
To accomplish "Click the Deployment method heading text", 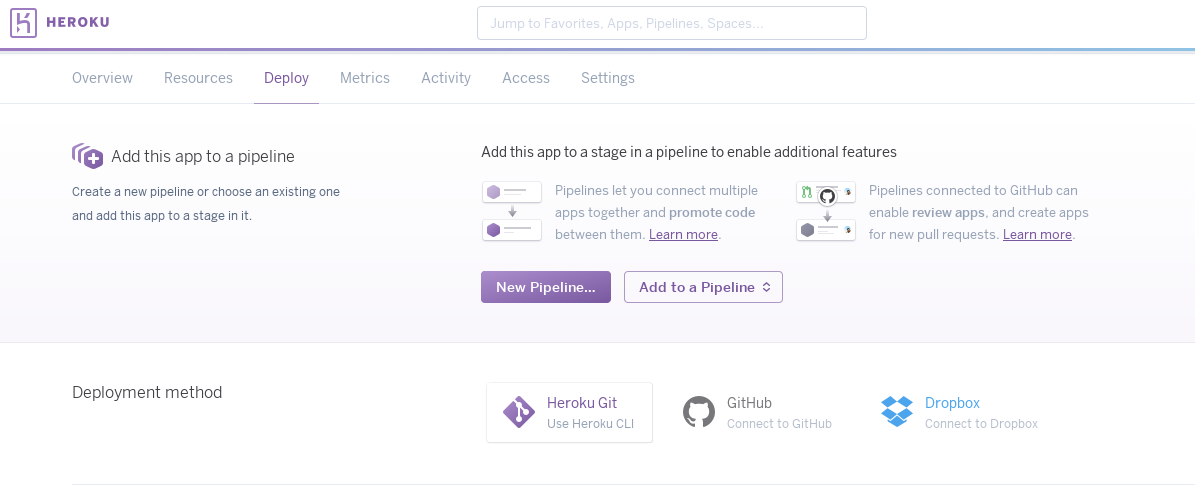I will pyautogui.click(x=147, y=393).
